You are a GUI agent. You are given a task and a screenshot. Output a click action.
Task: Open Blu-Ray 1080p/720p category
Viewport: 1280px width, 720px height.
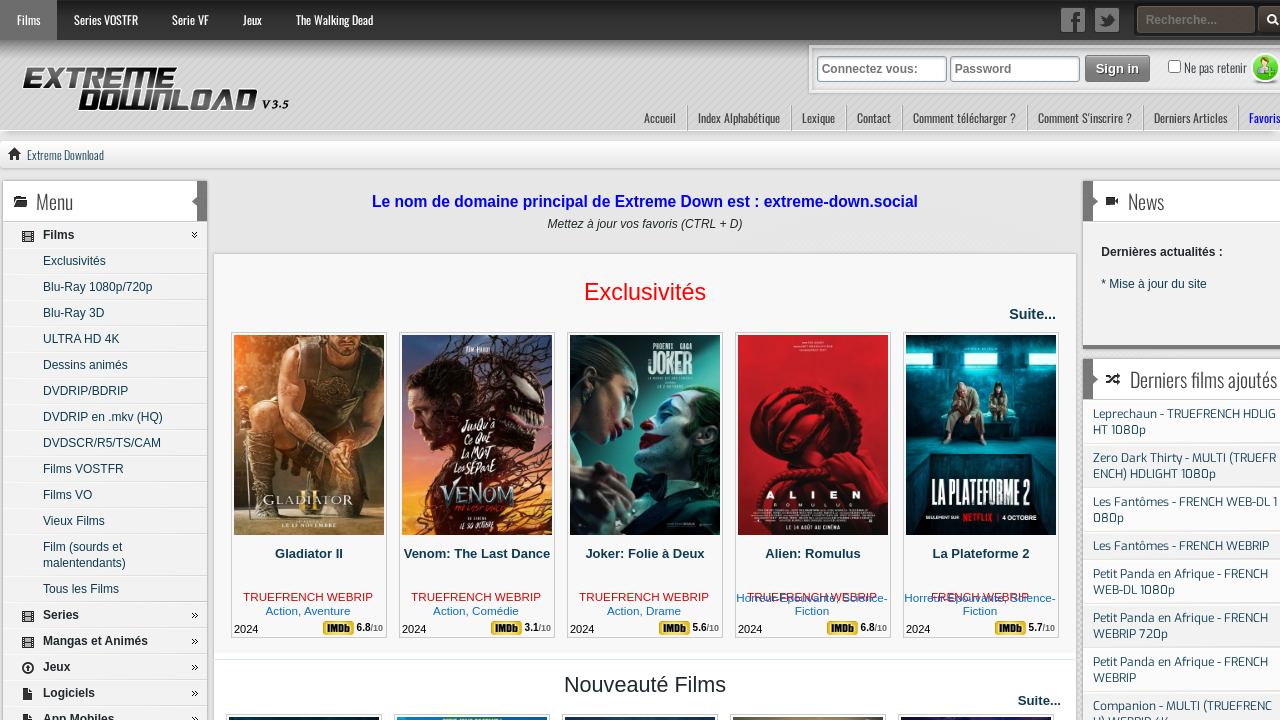coord(97,287)
